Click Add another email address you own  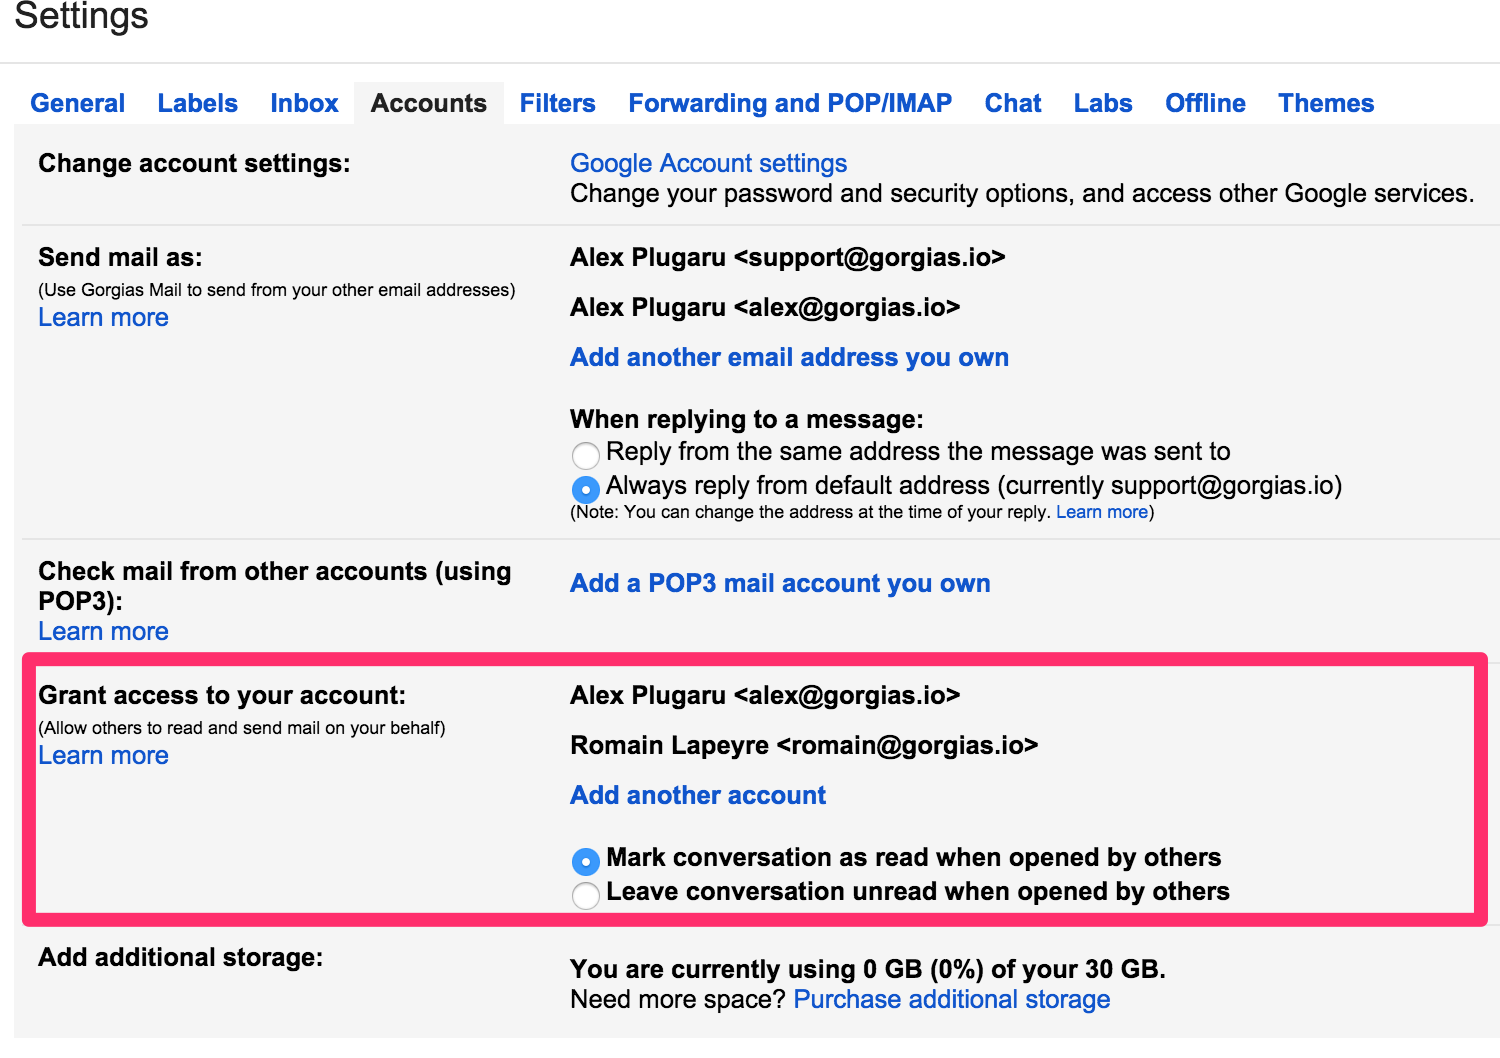tap(789, 357)
